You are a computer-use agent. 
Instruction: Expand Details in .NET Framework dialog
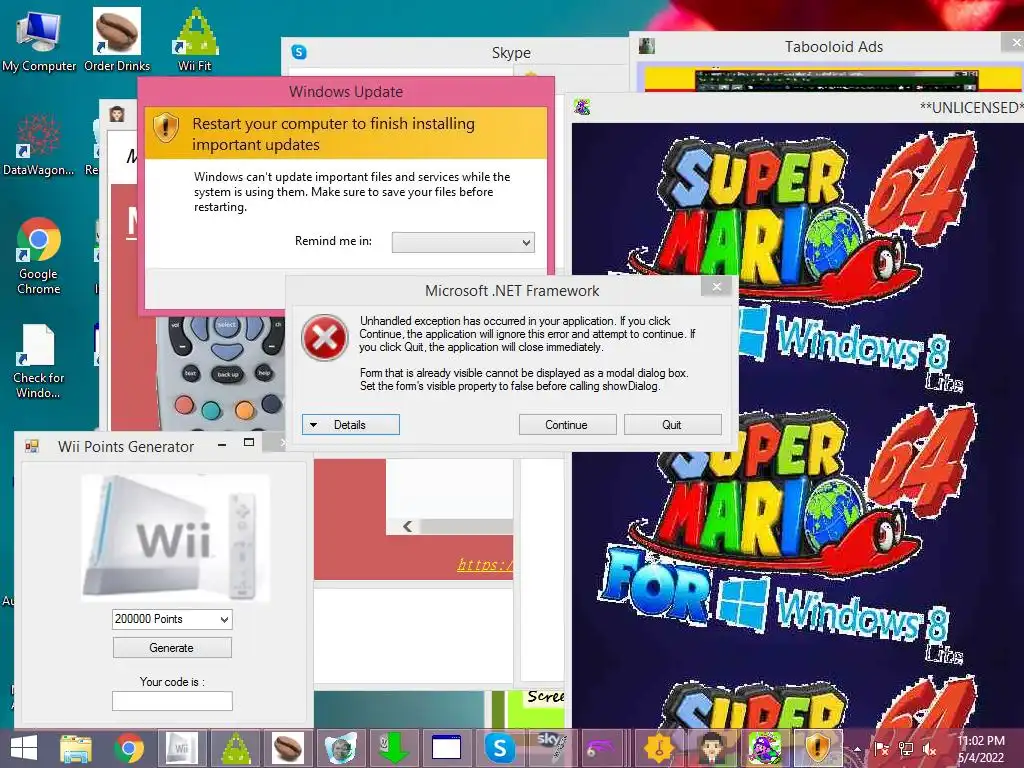351,424
